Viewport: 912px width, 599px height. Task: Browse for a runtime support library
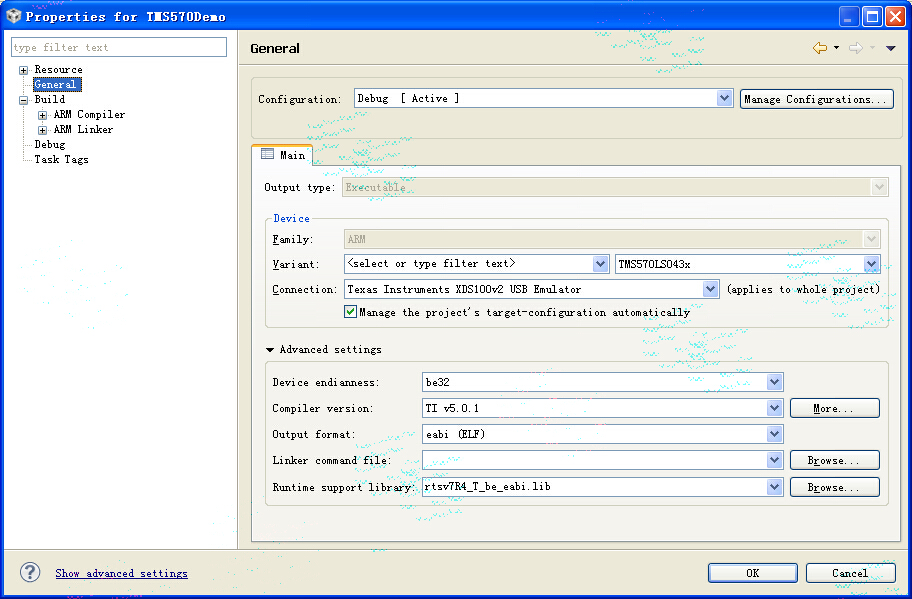coord(834,487)
